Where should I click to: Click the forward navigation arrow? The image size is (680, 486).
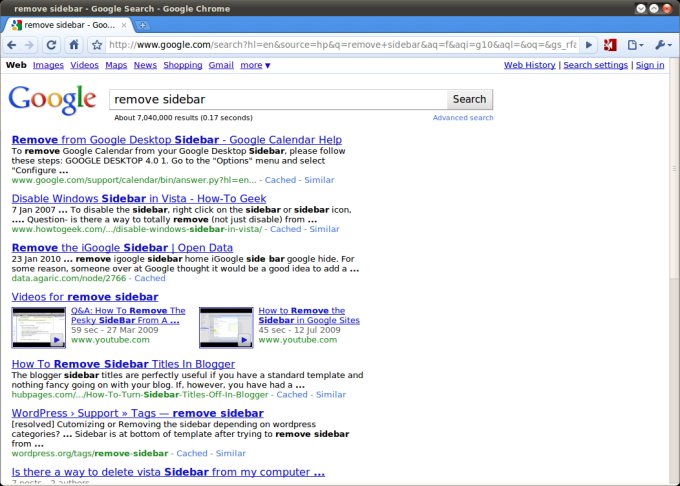click(29, 45)
